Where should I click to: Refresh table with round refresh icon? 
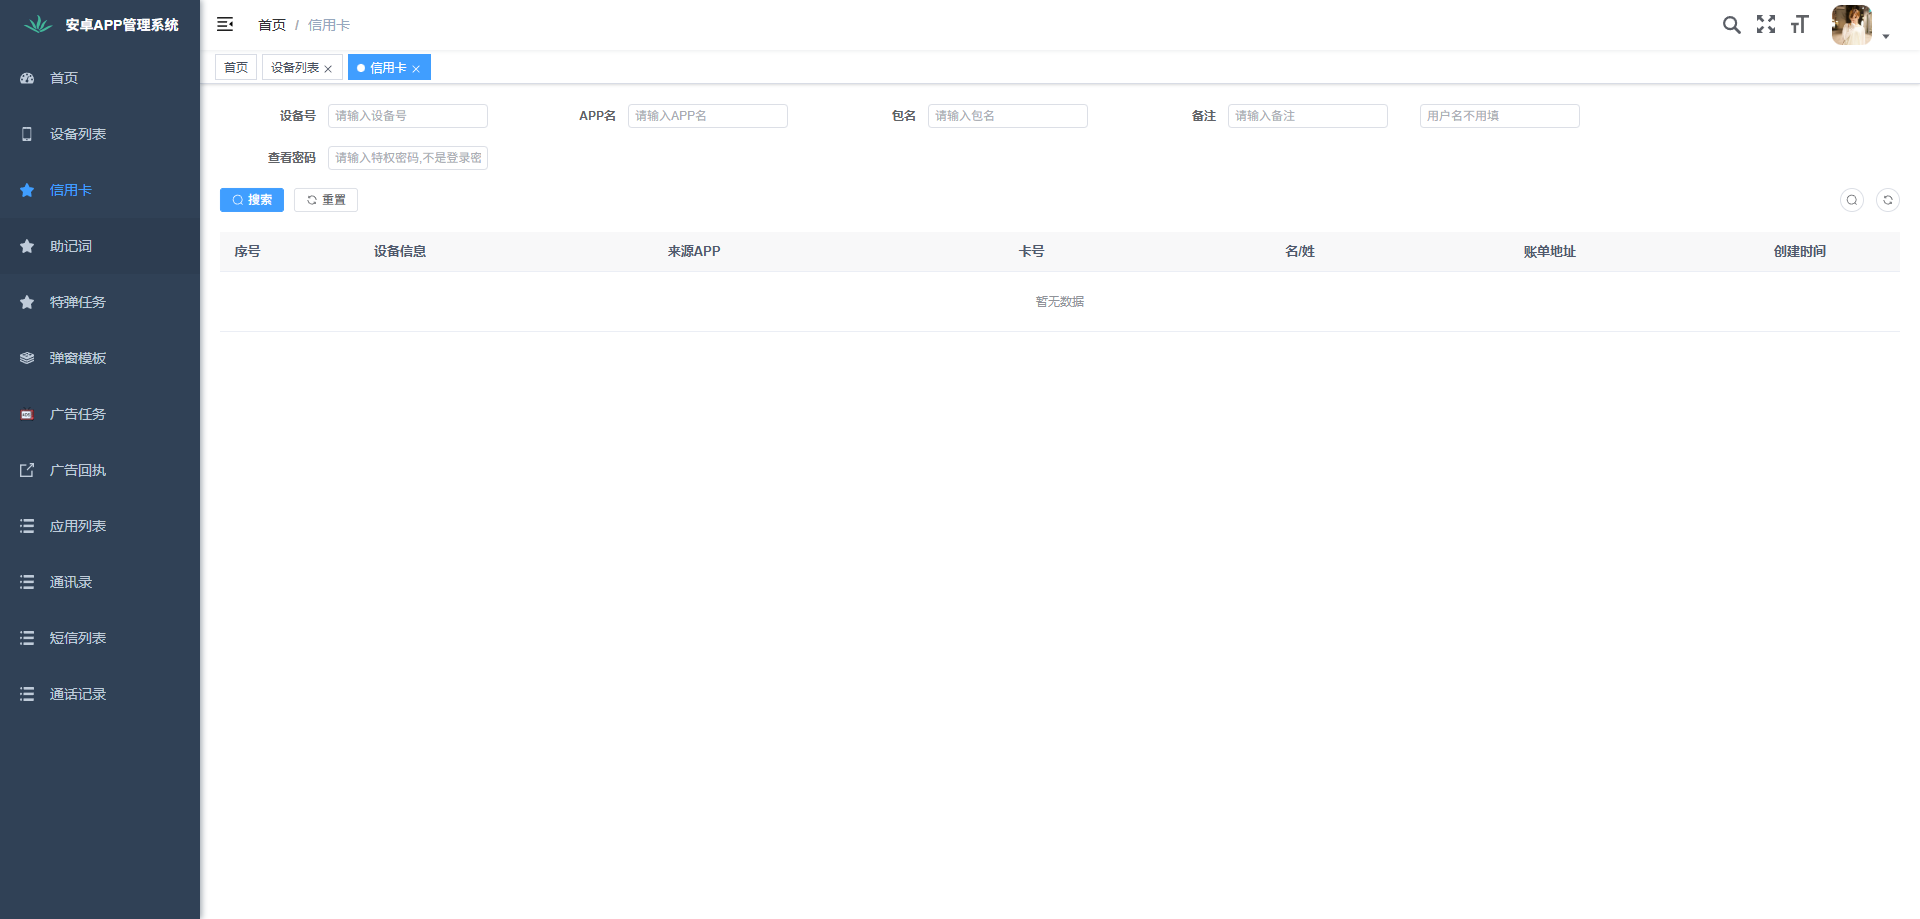click(1888, 200)
